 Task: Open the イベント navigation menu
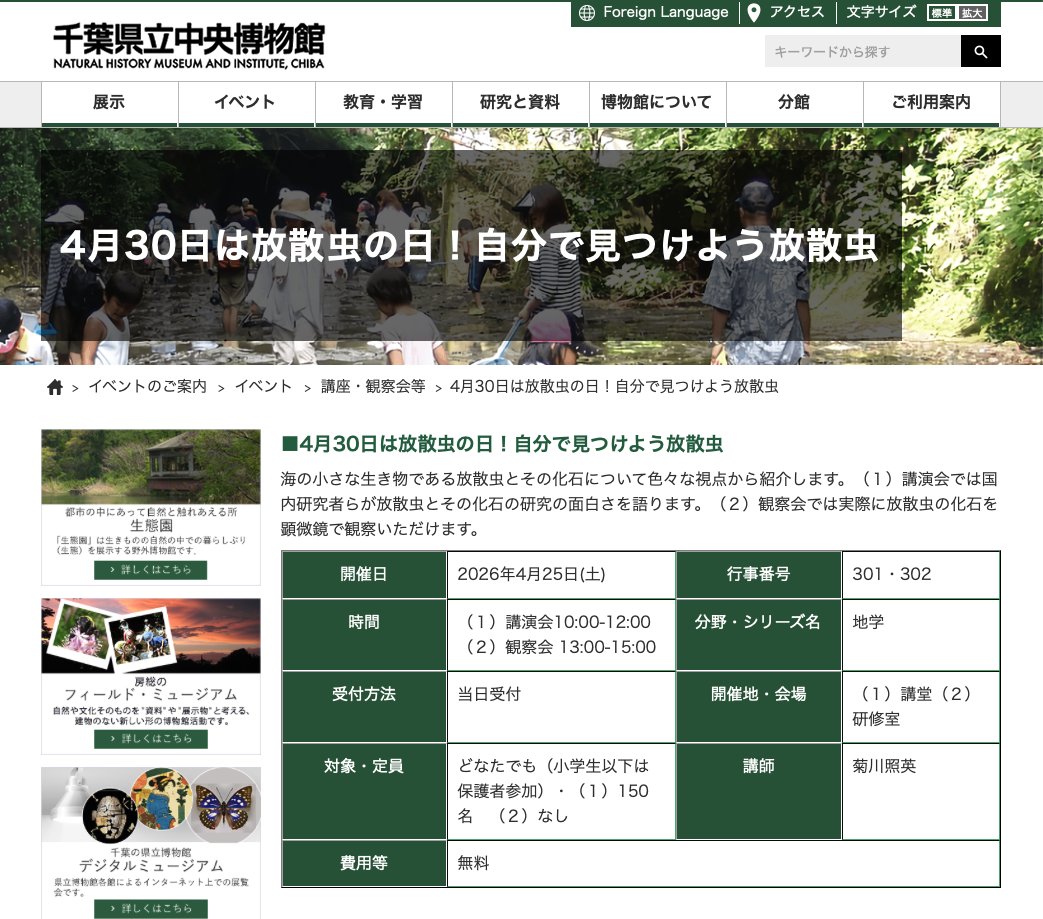pyautogui.click(x=246, y=102)
